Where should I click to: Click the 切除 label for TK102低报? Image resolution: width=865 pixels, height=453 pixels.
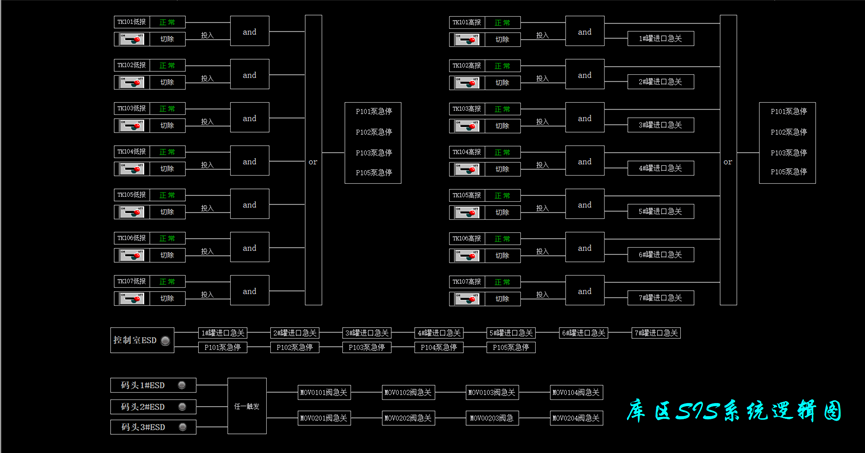[167, 83]
